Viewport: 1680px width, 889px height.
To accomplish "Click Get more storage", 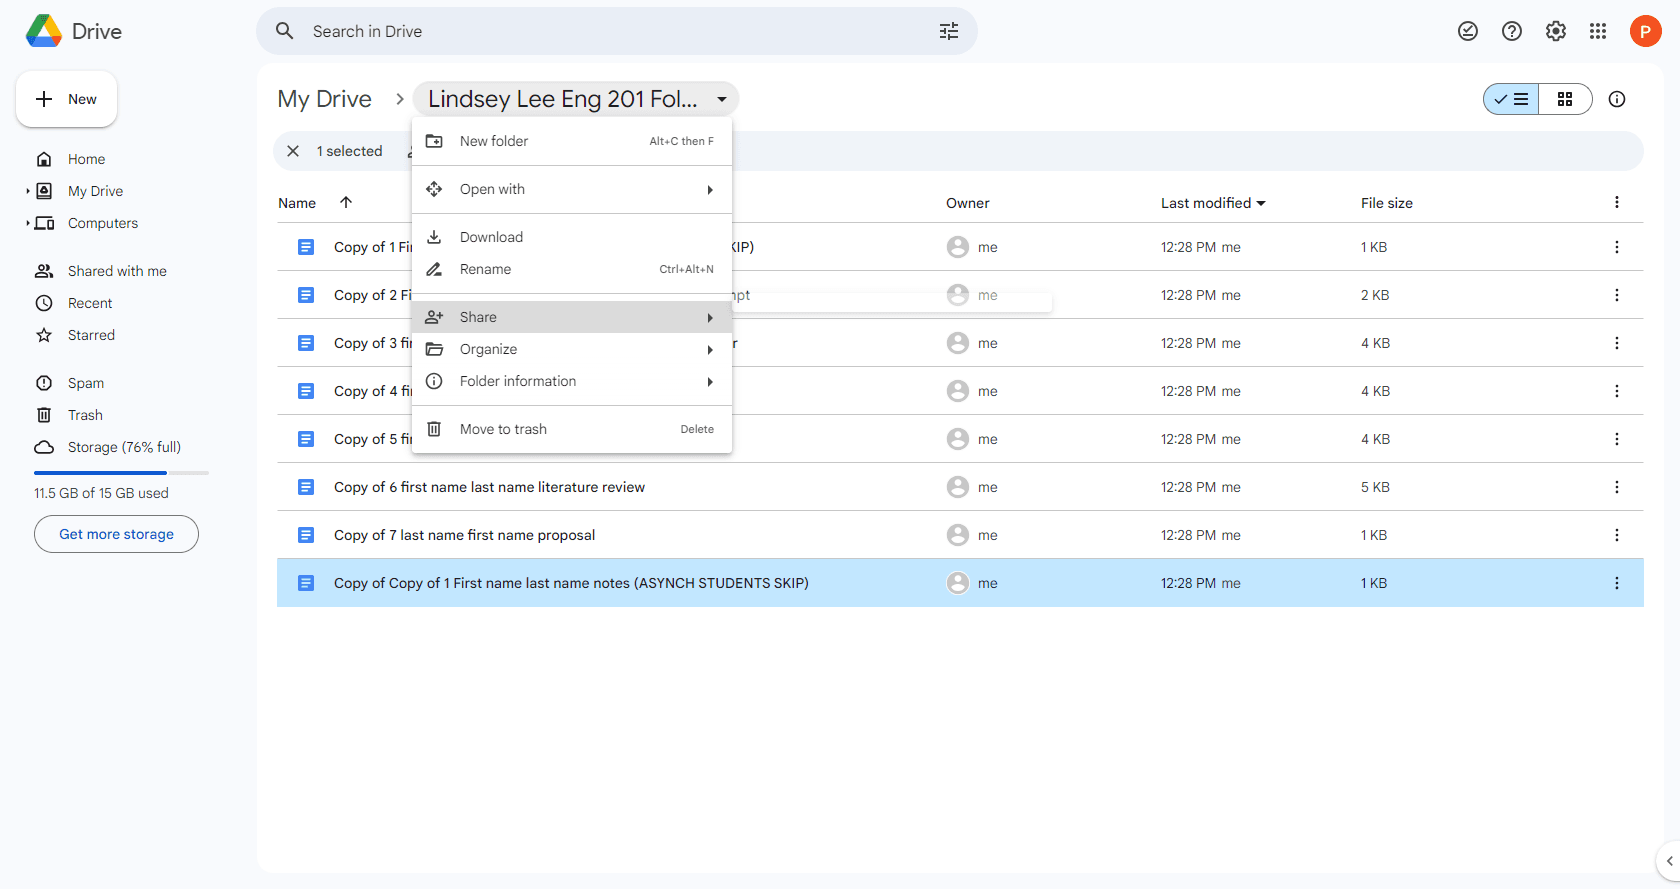I will [x=116, y=534].
